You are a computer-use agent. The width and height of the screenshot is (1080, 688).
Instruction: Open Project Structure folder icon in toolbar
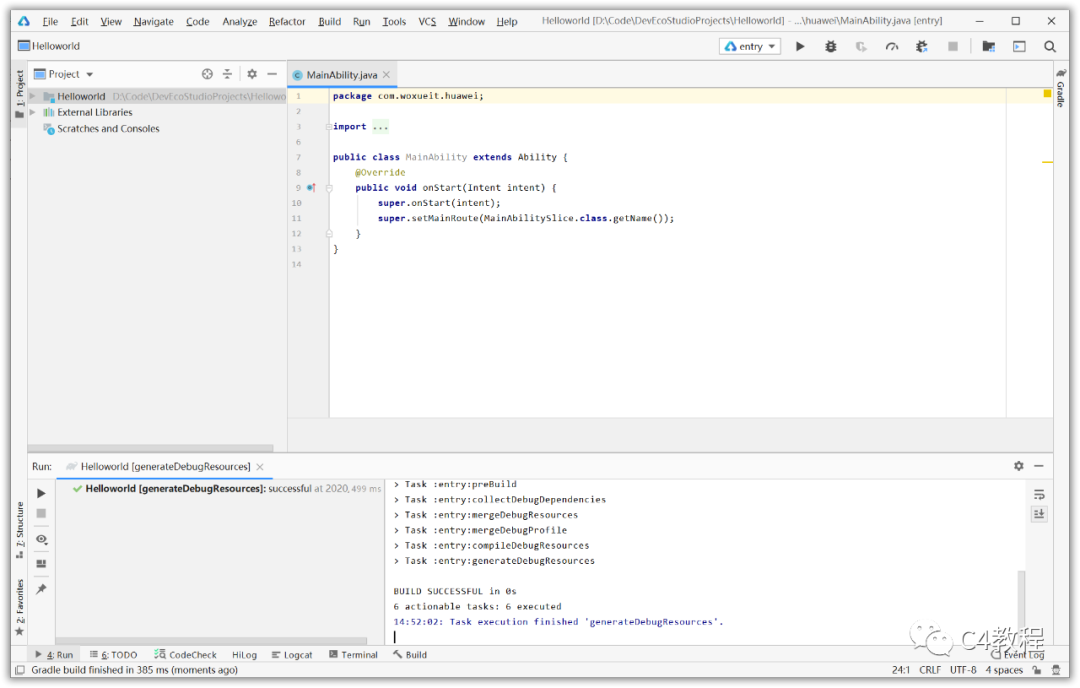click(988, 46)
